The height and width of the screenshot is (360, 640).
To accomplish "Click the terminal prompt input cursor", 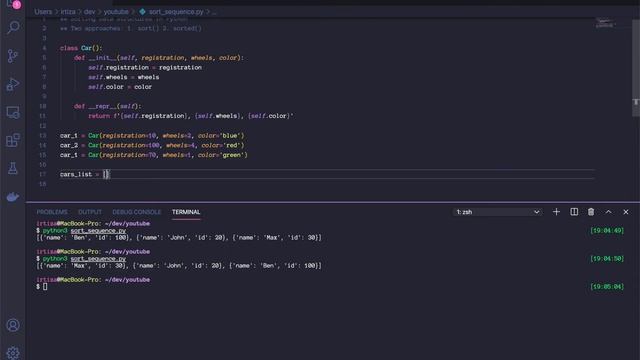I will (x=45, y=287).
